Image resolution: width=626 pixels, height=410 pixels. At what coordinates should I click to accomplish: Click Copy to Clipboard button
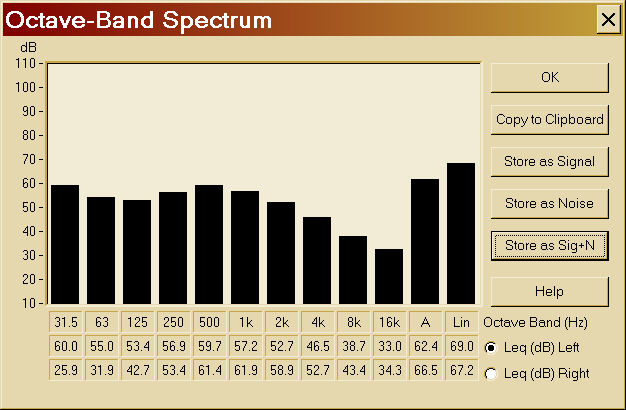click(550, 119)
